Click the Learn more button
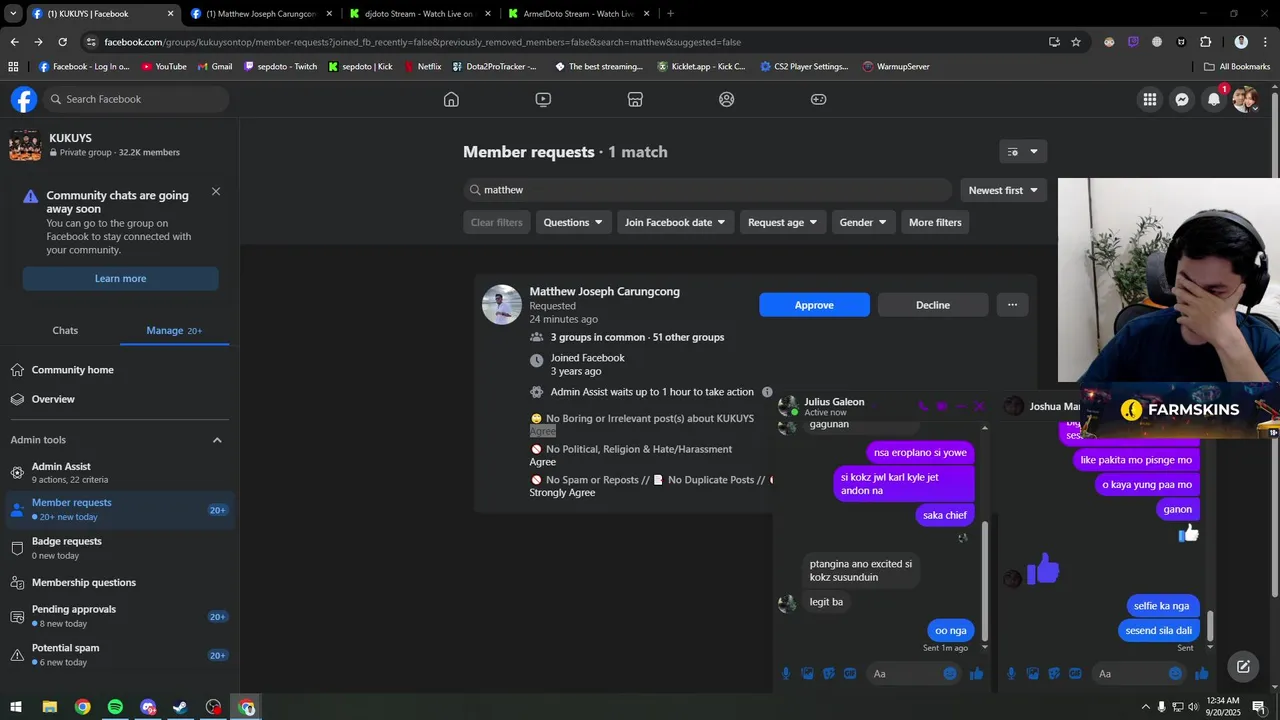1280x720 pixels. [120, 278]
